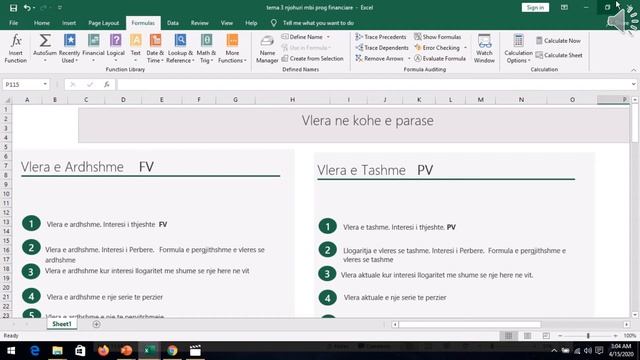Viewport: 640px width, 360px height.
Task: Adjust the zoom slider handle
Action: [x=588, y=336]
